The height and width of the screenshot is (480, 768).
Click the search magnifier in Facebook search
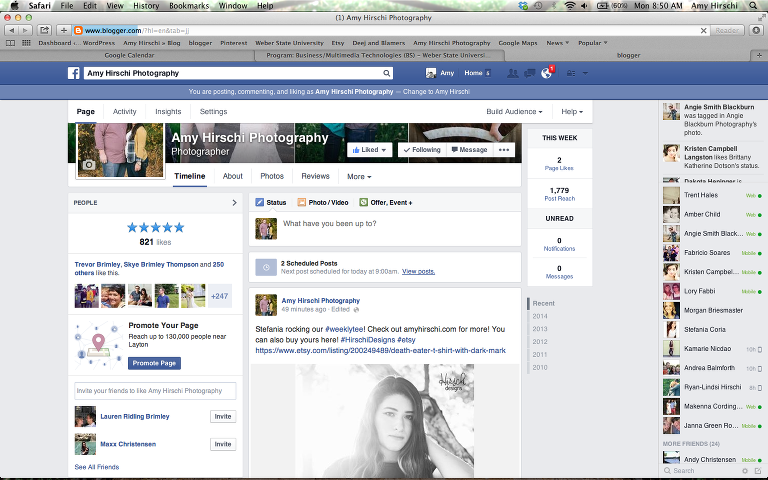386,73
